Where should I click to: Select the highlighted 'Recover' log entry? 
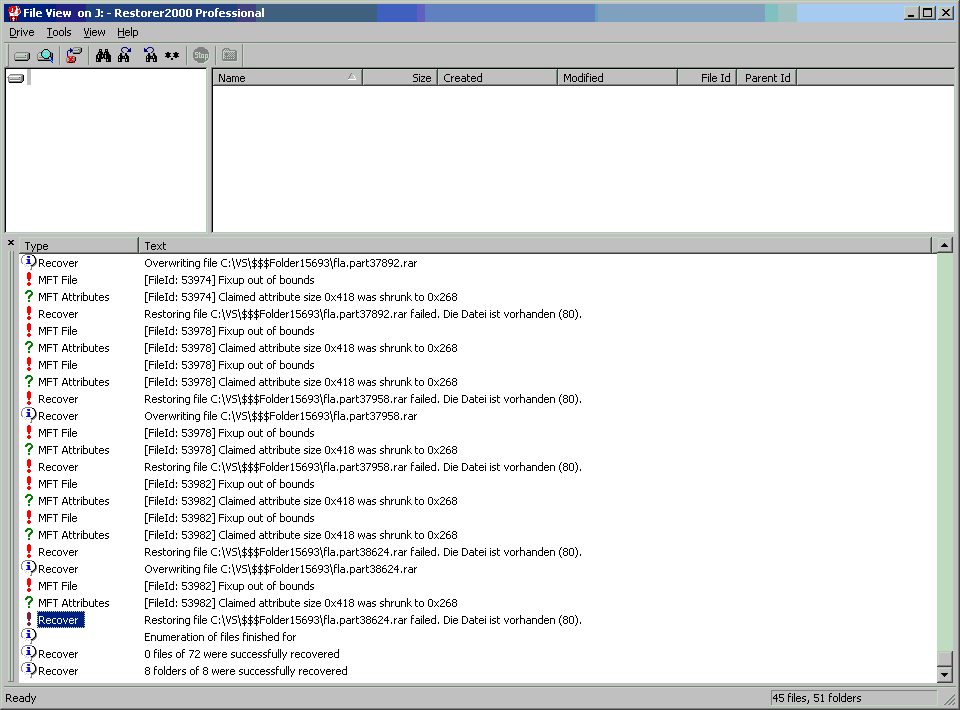59,620
